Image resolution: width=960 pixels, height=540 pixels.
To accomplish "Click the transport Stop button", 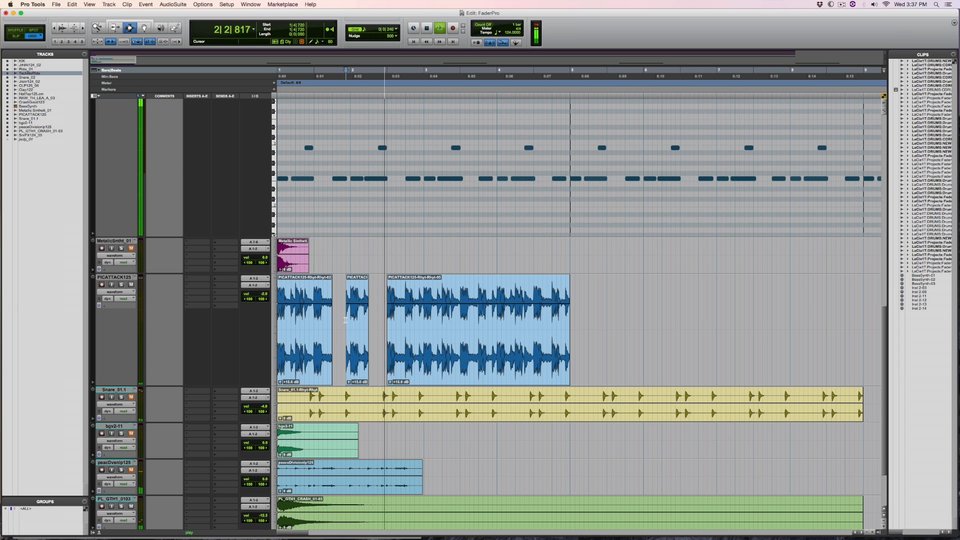I will [x=427, y=28].
